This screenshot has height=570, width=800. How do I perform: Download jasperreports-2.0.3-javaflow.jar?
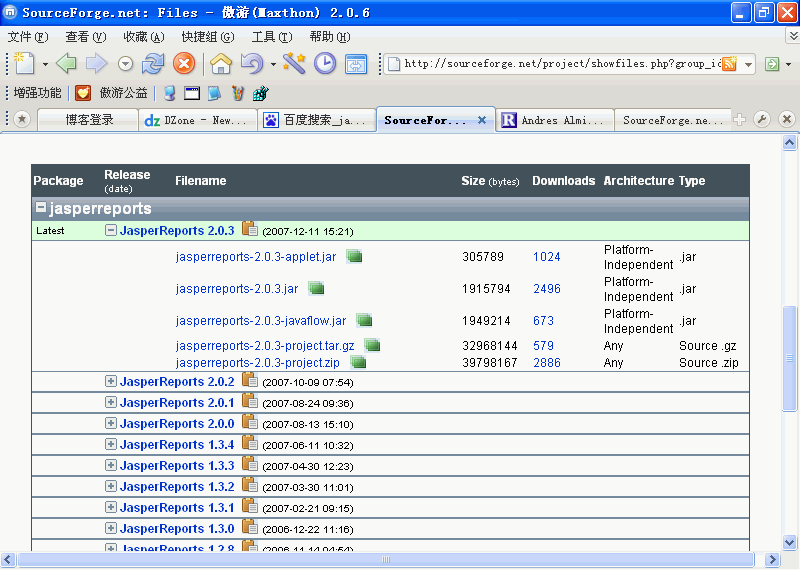pos(261,321)
